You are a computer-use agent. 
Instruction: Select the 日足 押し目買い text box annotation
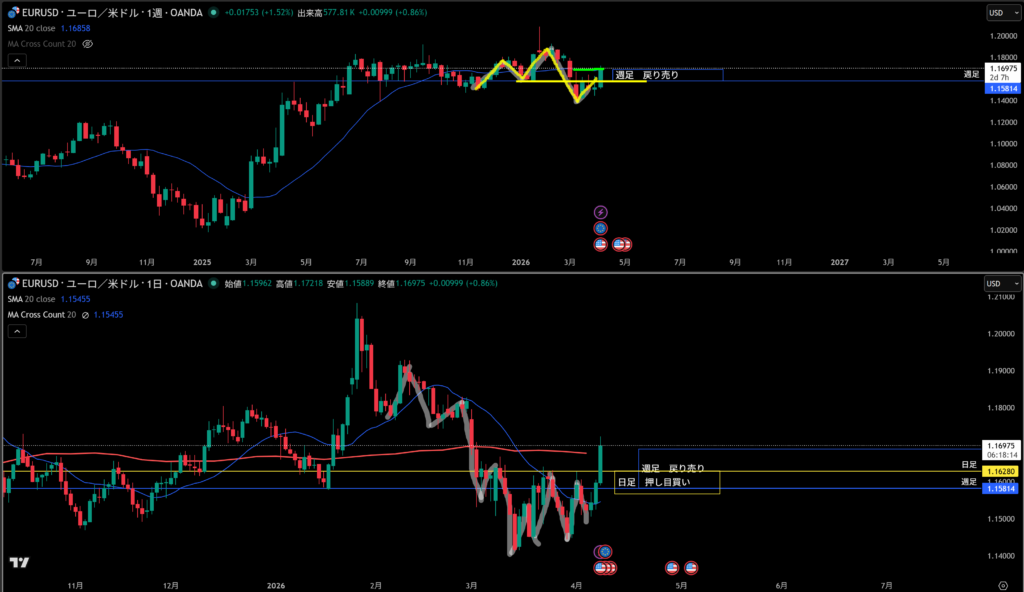pos(667,483)
